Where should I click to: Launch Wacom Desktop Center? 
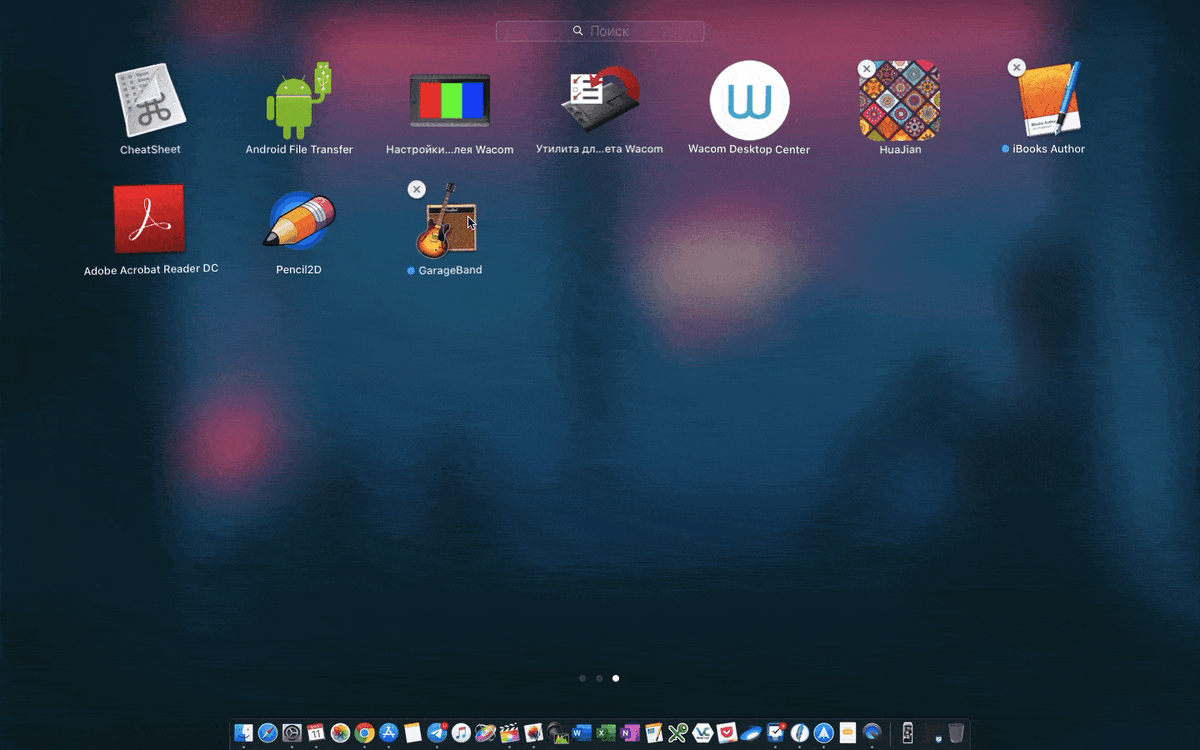[749, 101]
